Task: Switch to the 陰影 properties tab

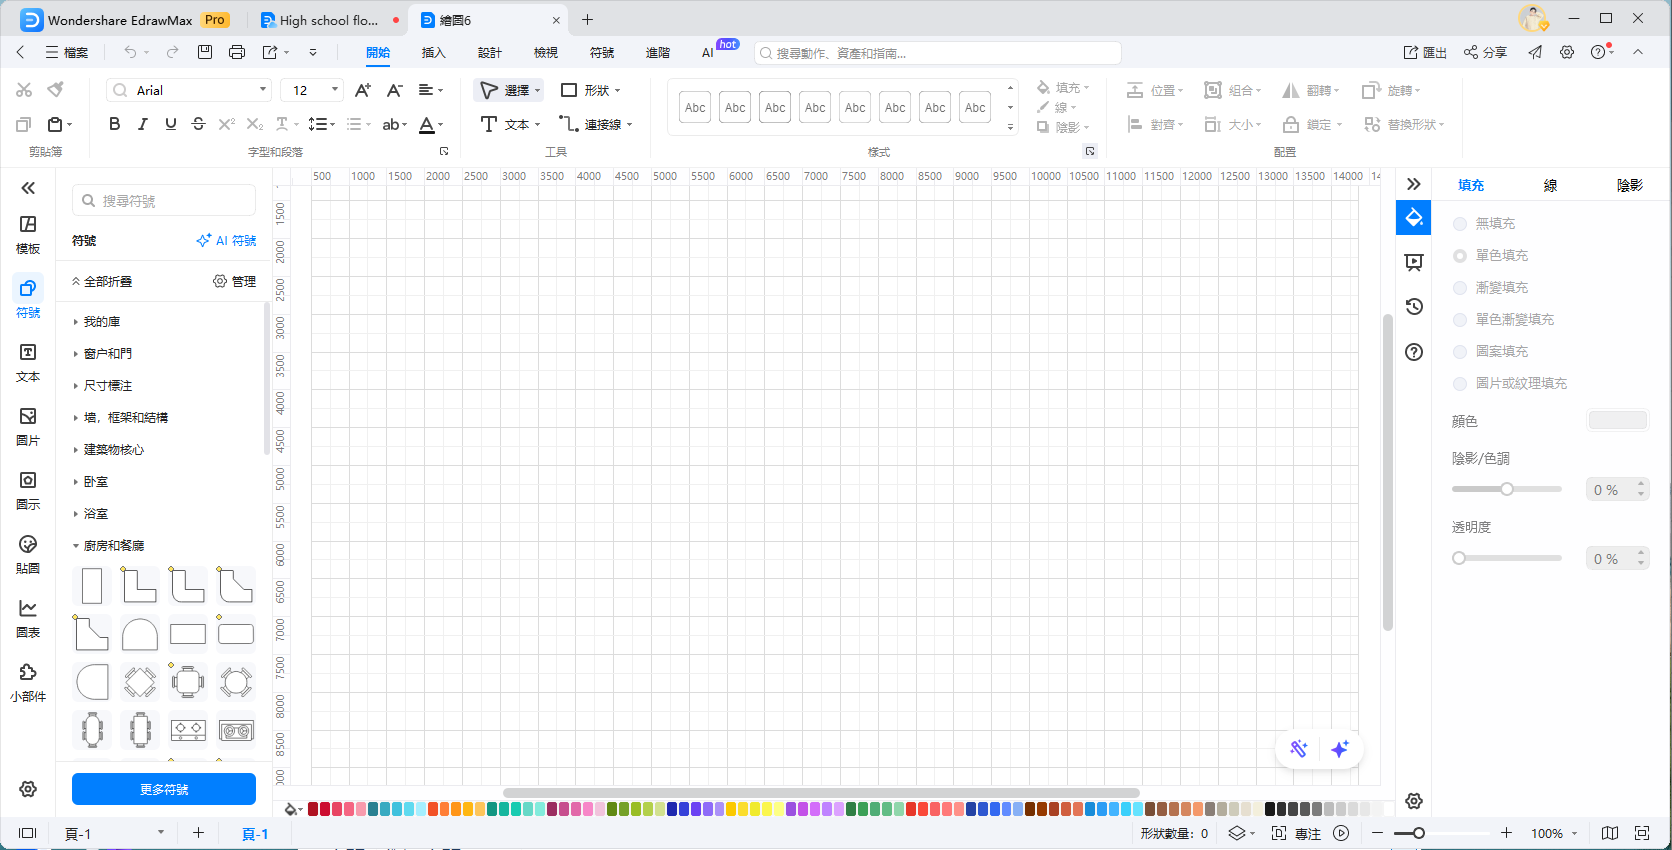Action: click(x=1629, y=185)
